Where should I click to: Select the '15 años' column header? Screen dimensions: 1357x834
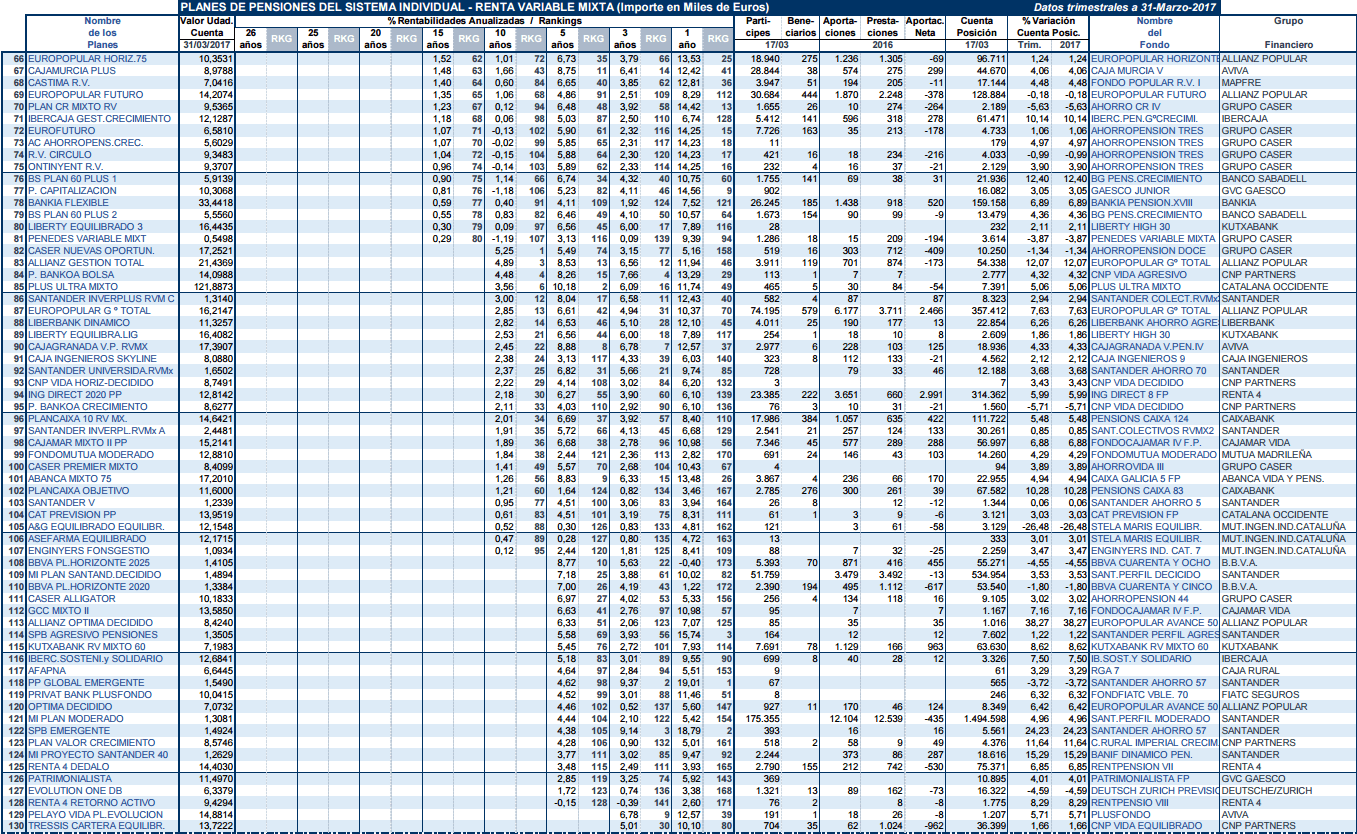(x=436, y=39)
